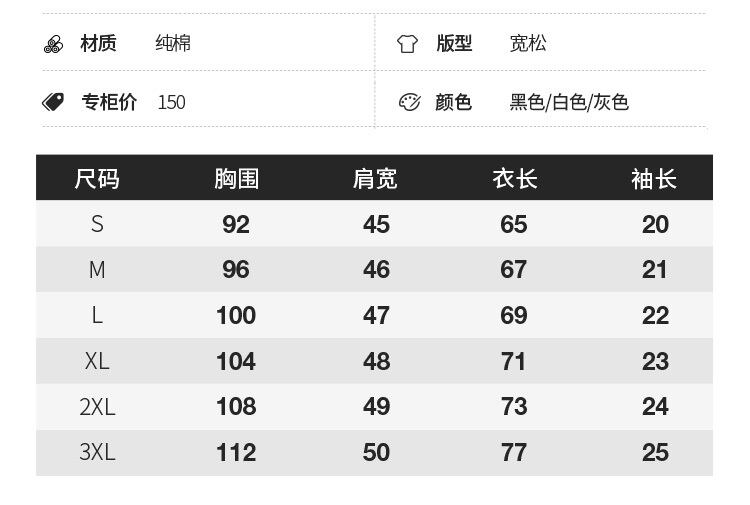Click the shoulder width value 49
Image resolution: width=750 pixels, height=505 pixels.
pyautogui.click(x=376, y=407)
